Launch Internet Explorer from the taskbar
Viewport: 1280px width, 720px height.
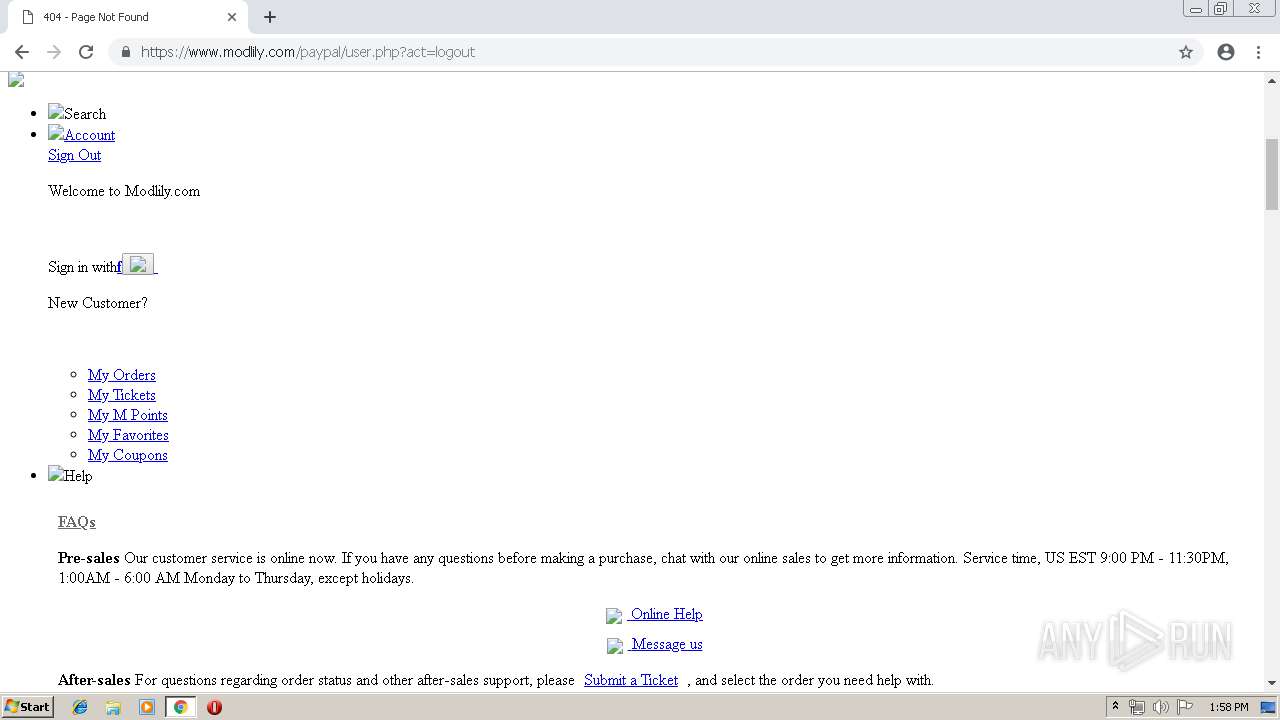point(80,707)
